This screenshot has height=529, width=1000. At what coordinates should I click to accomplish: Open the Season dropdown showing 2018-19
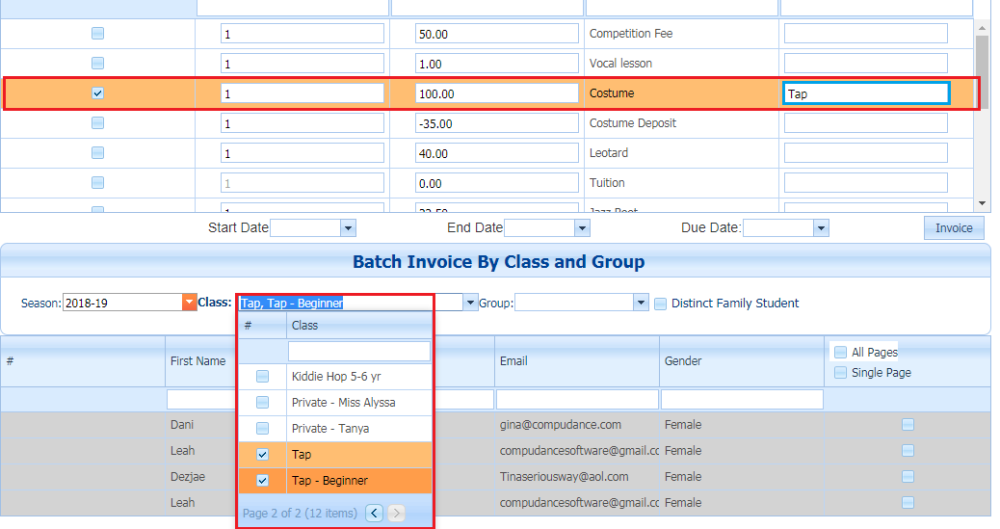[x=189, y=302]
